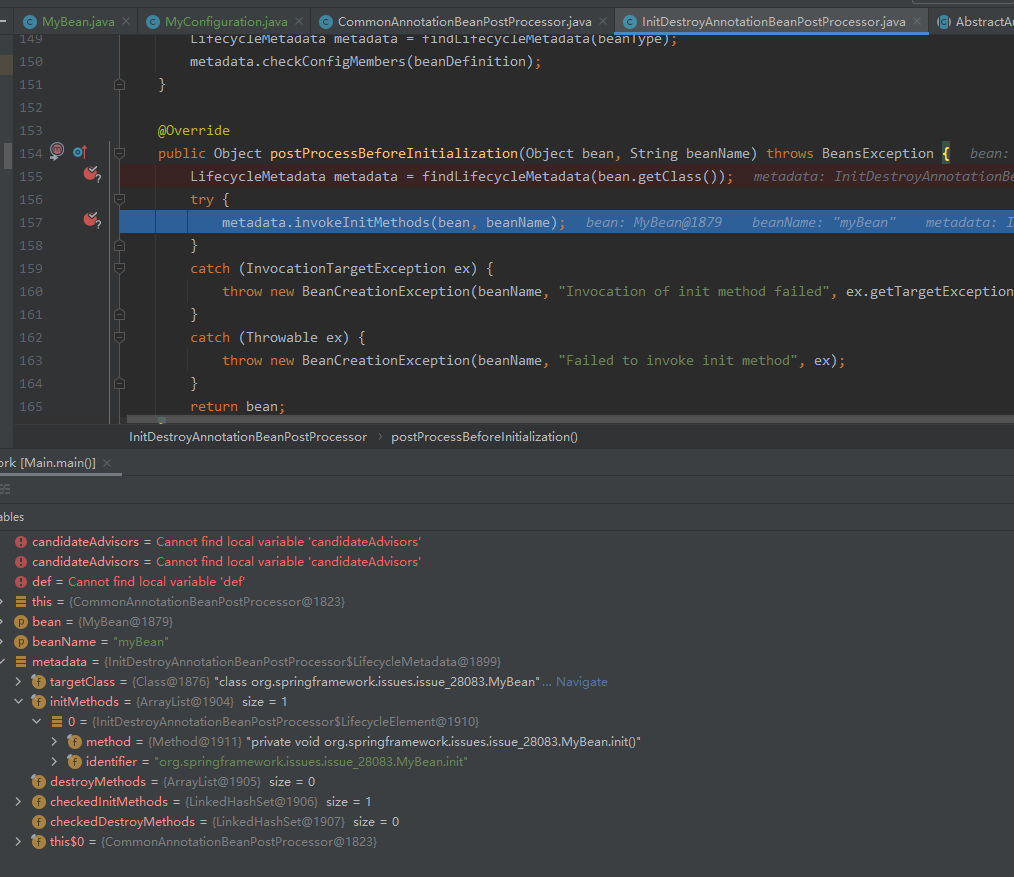1014x877 pixels.
Task: Click the "Failed to invoke init method" string
Action: tap(678, 361)
